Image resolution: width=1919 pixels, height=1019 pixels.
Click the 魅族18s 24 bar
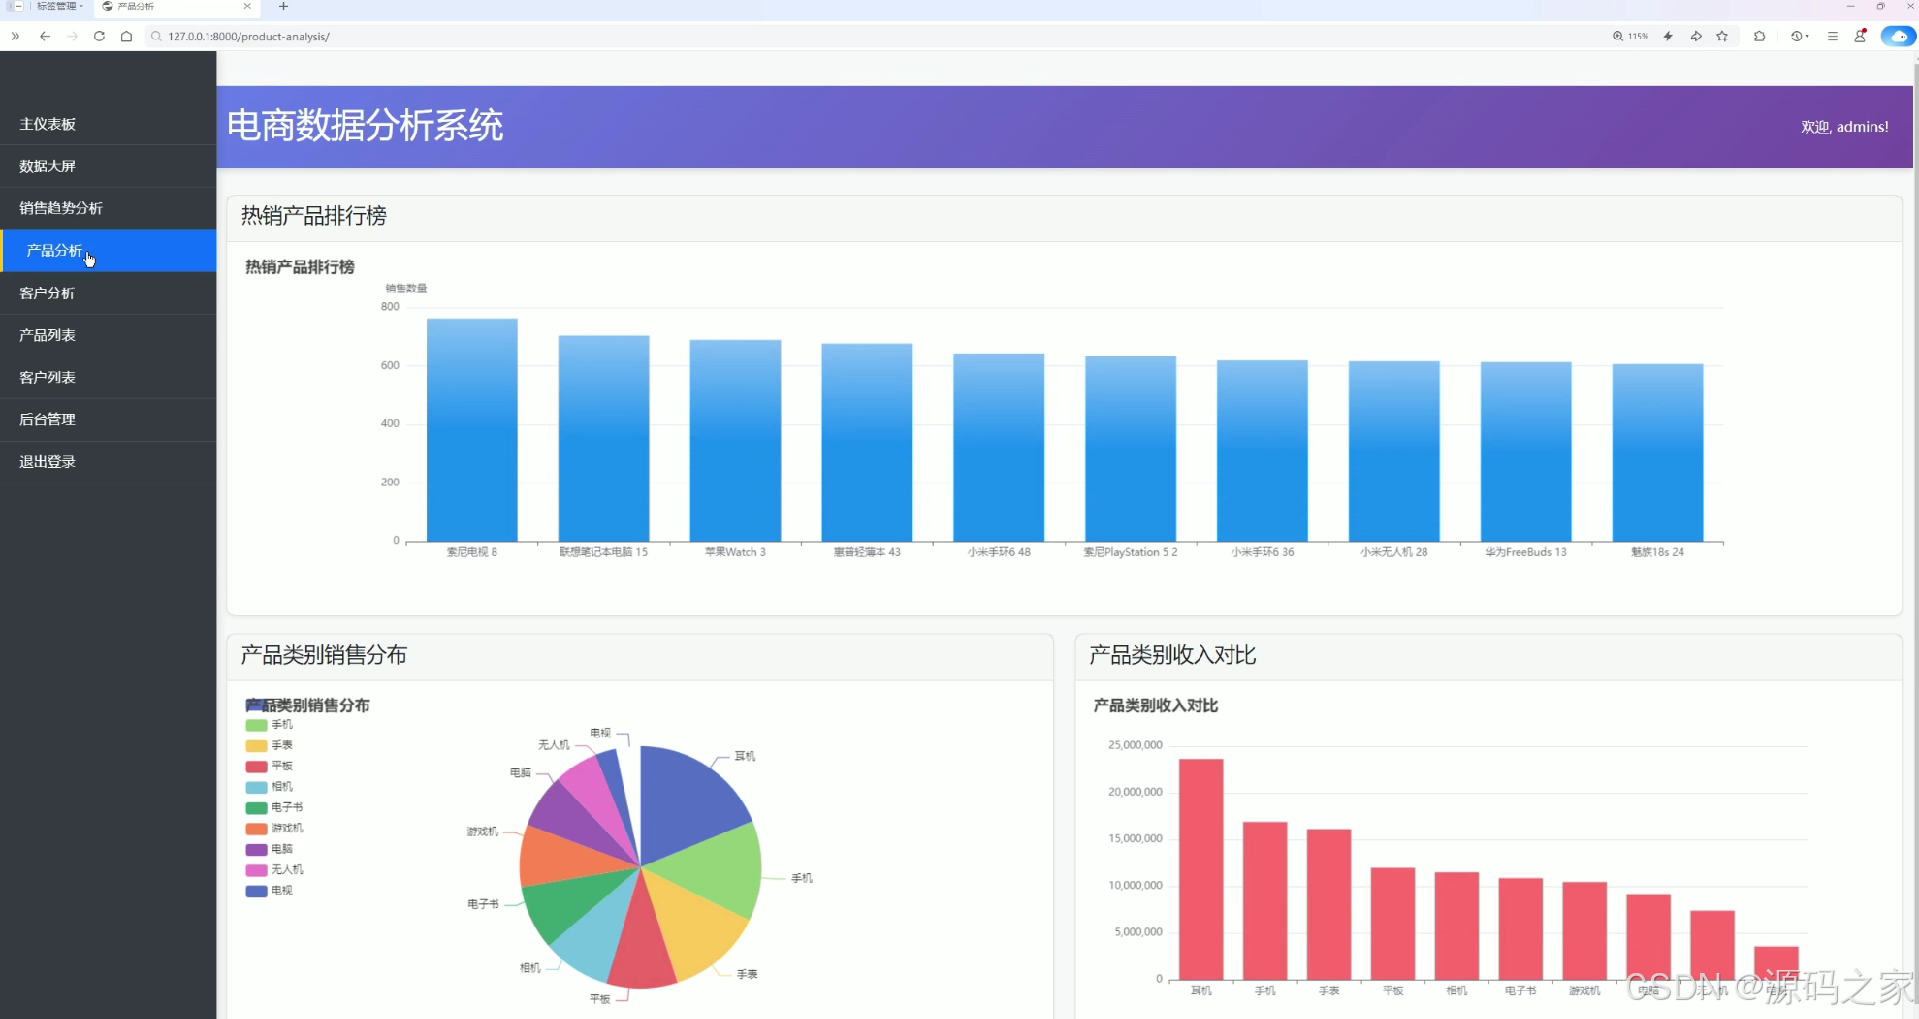1657,453
